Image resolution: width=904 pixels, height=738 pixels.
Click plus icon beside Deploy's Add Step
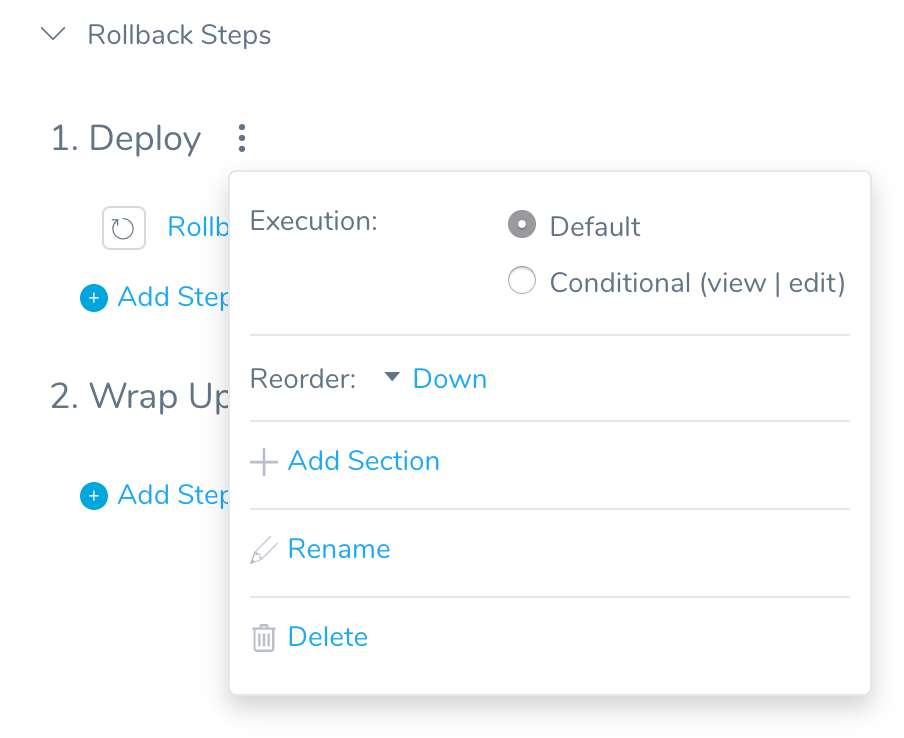(94, 298)
